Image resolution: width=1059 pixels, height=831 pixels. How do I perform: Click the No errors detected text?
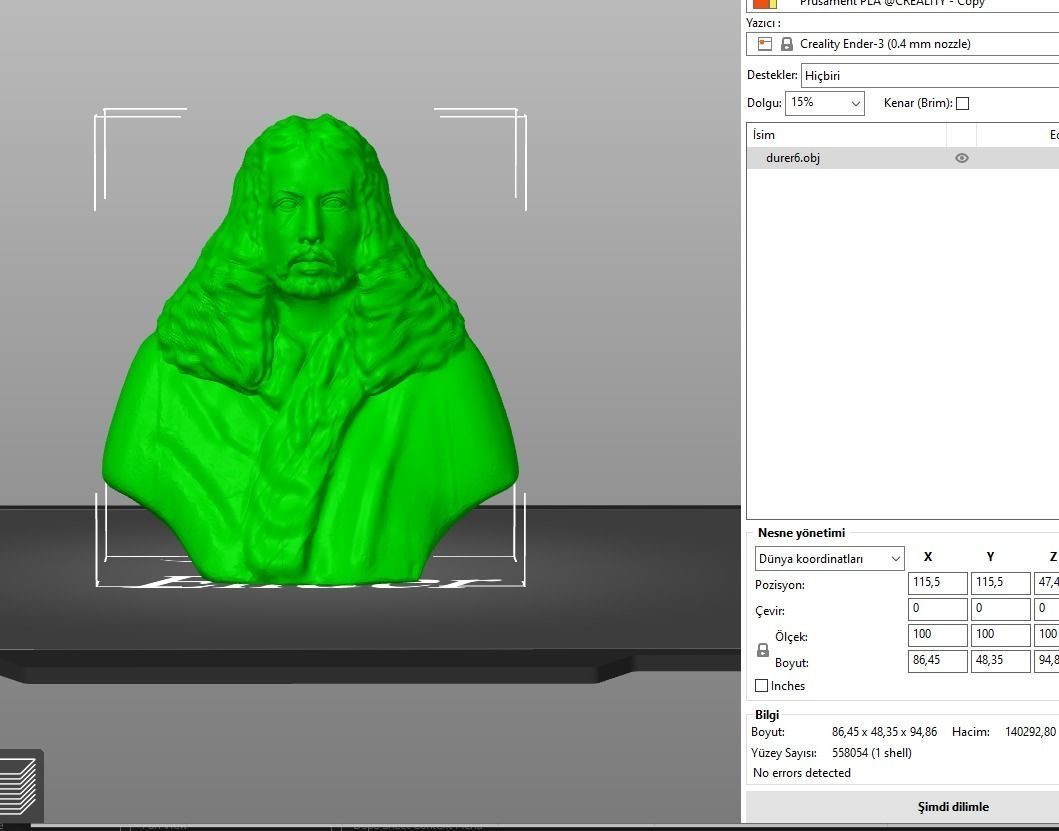point(802,773)
